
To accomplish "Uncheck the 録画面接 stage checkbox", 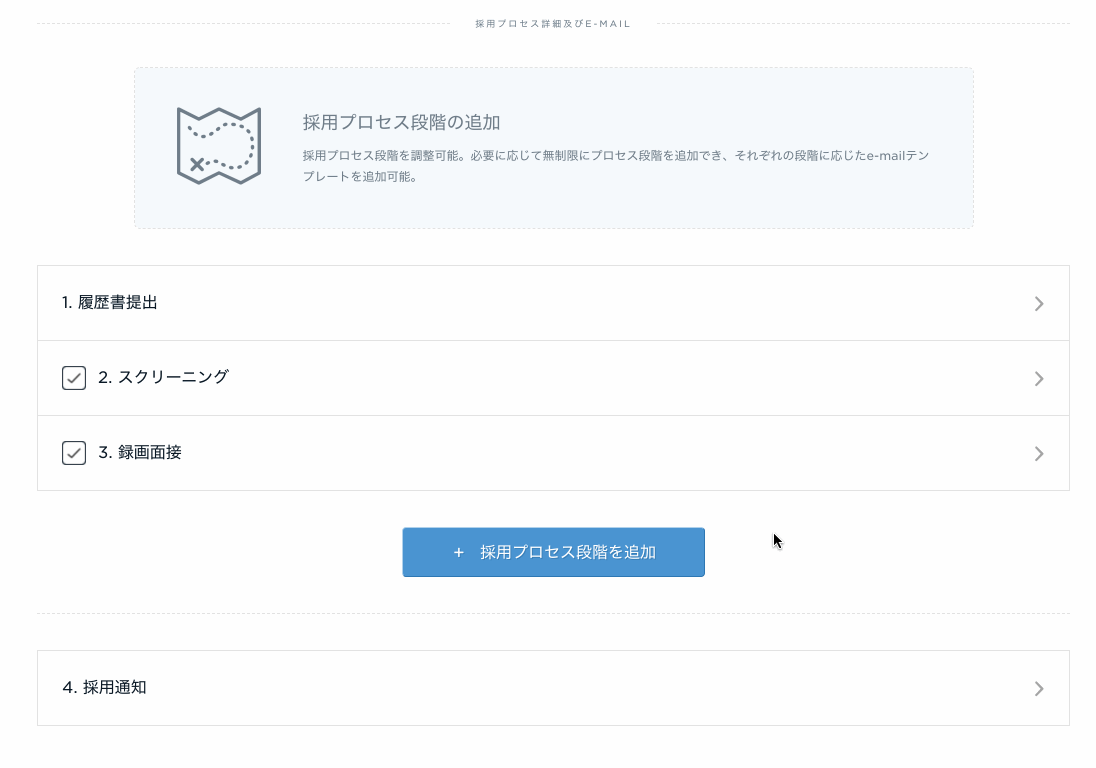I will point(74,453).
